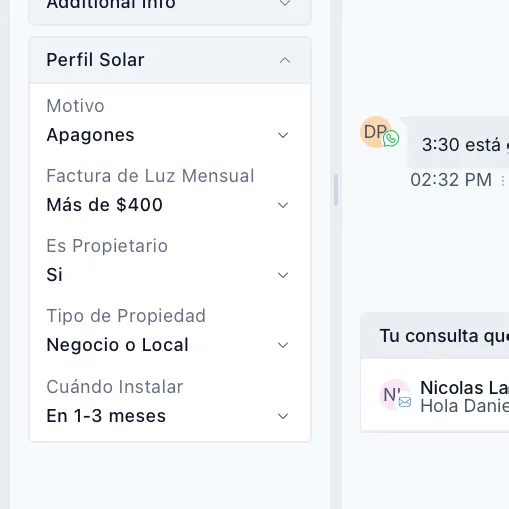509x509 pixels.
Task: Click the chevron arrow beside Negocio o Local
Action: point(283,345)
